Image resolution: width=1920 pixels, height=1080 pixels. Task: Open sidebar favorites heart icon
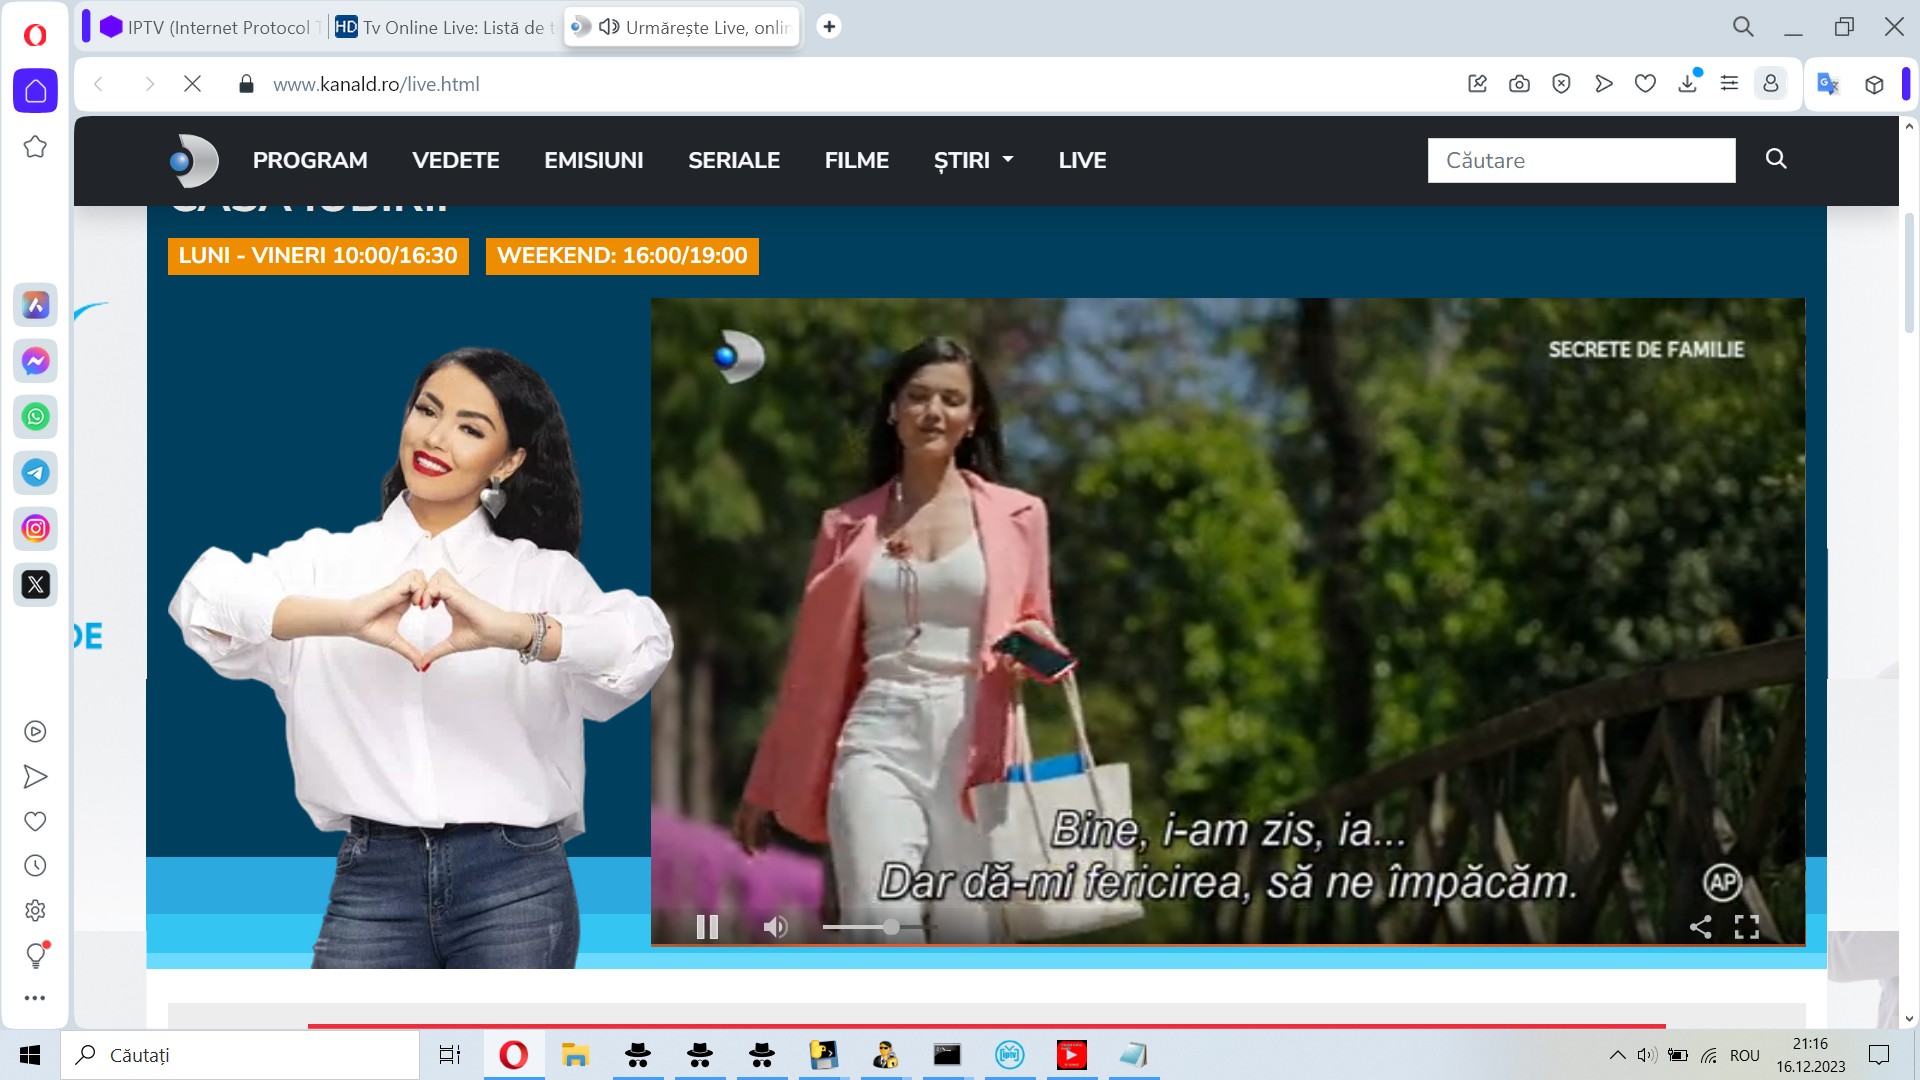tap(35, 821)
